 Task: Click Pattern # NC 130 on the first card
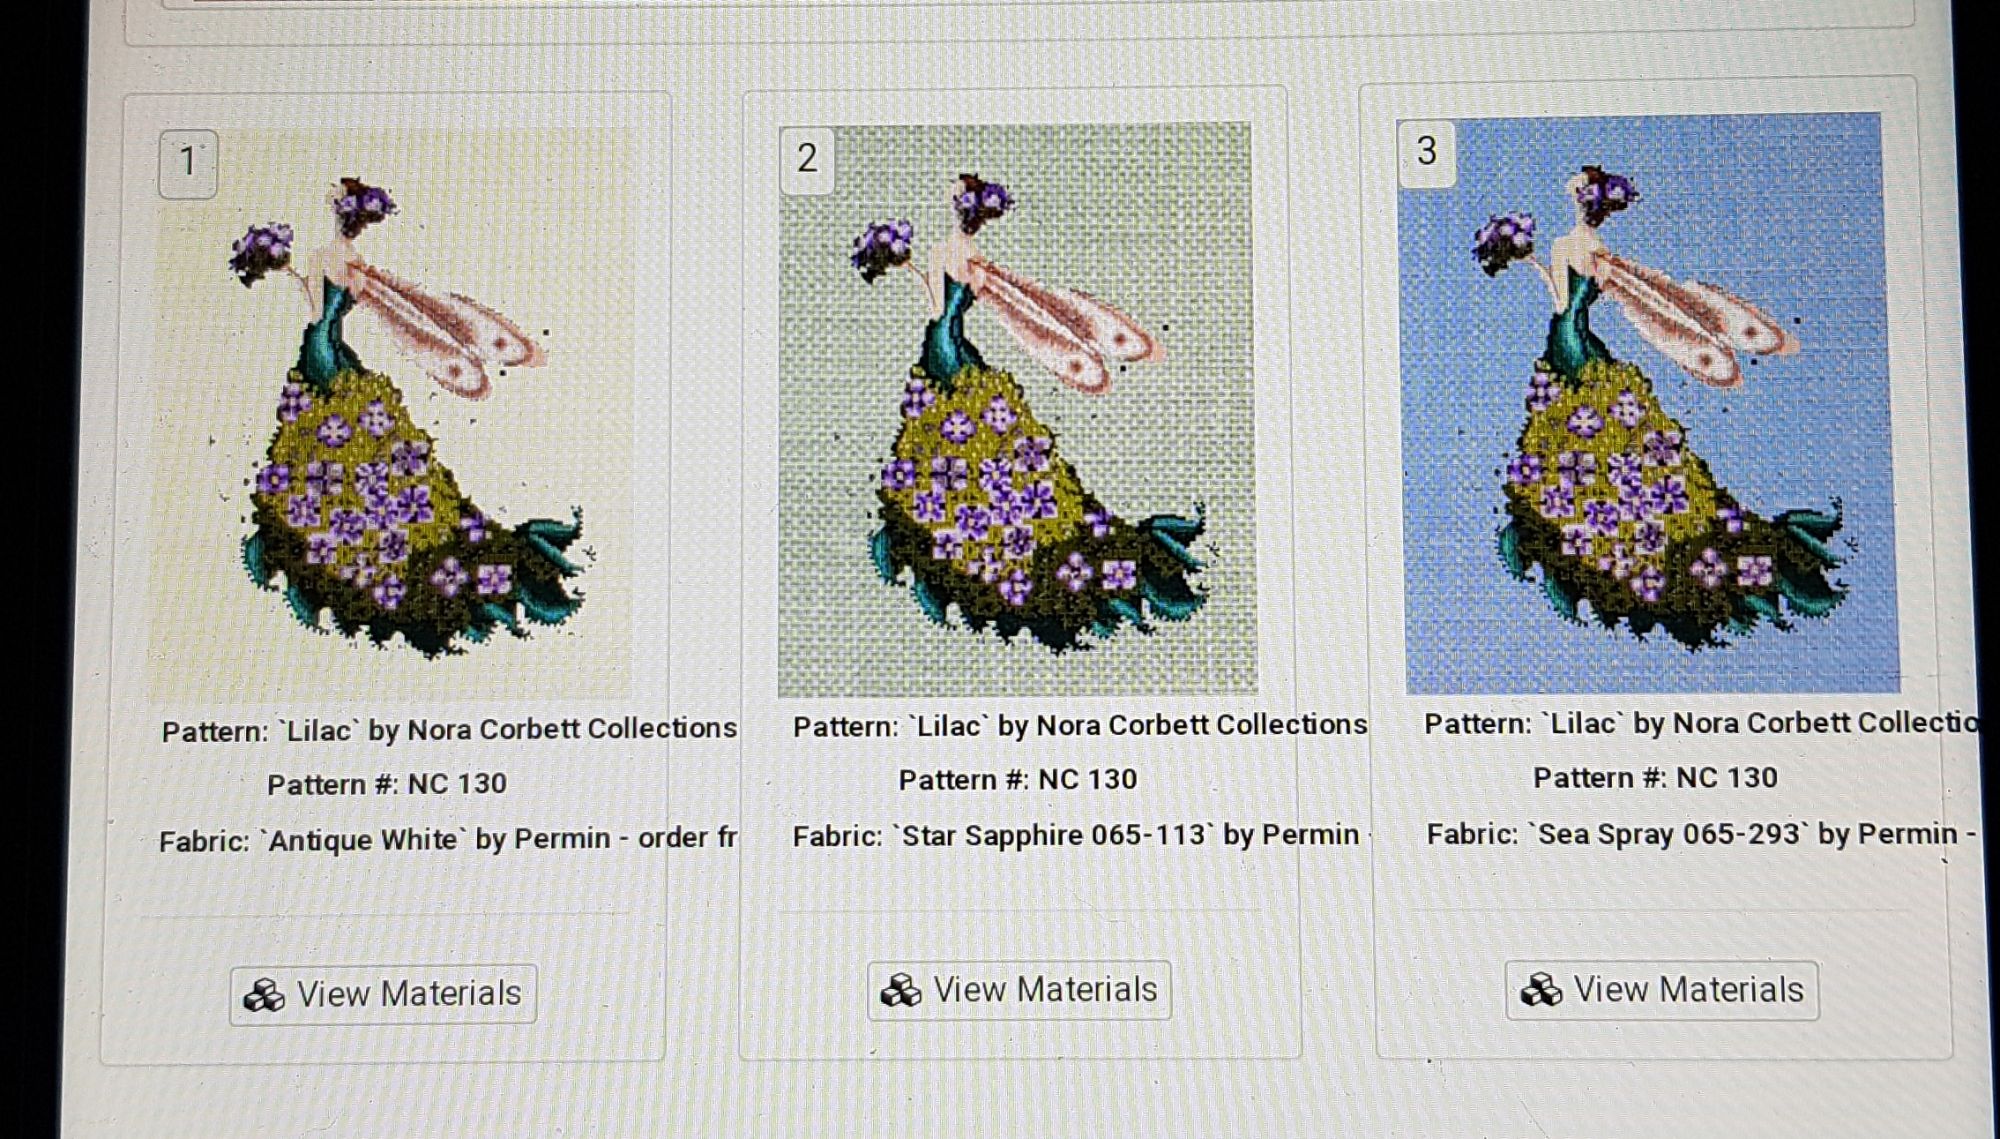point(387,784)
